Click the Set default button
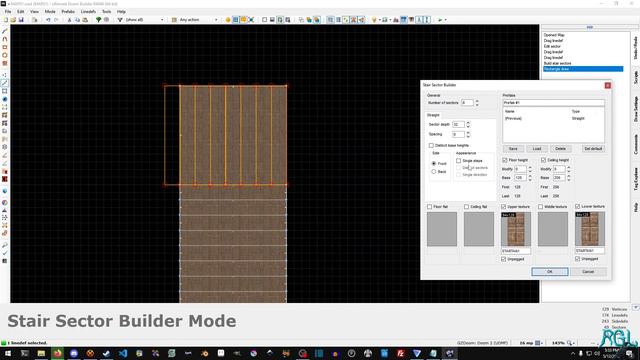The image size is (640, 360). [593, 149]
